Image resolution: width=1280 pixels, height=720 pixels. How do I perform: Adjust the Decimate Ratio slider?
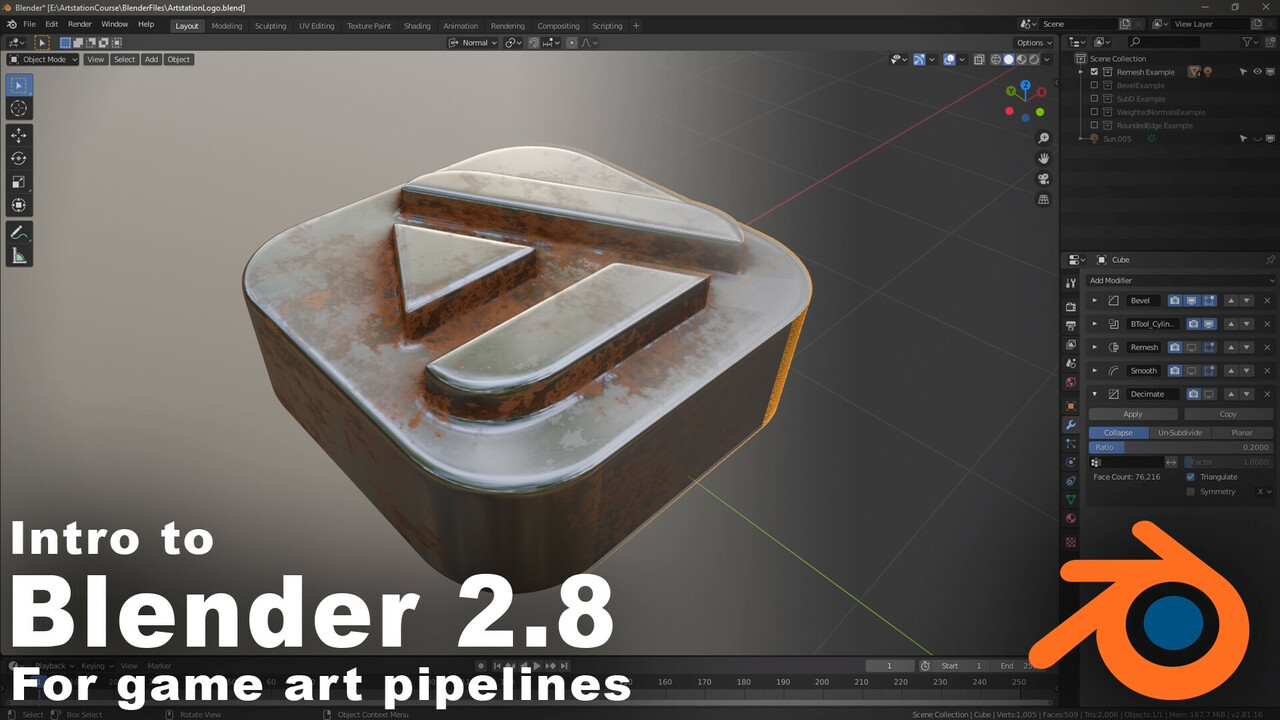[1181, 447]
